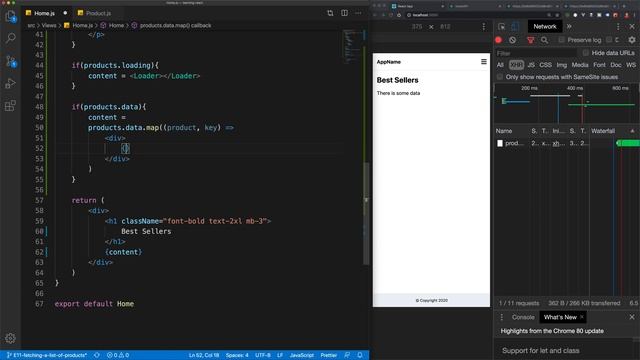Click the AppName header link
The width and height of the screenshot is (640, 360).
[x=389, y=62]
